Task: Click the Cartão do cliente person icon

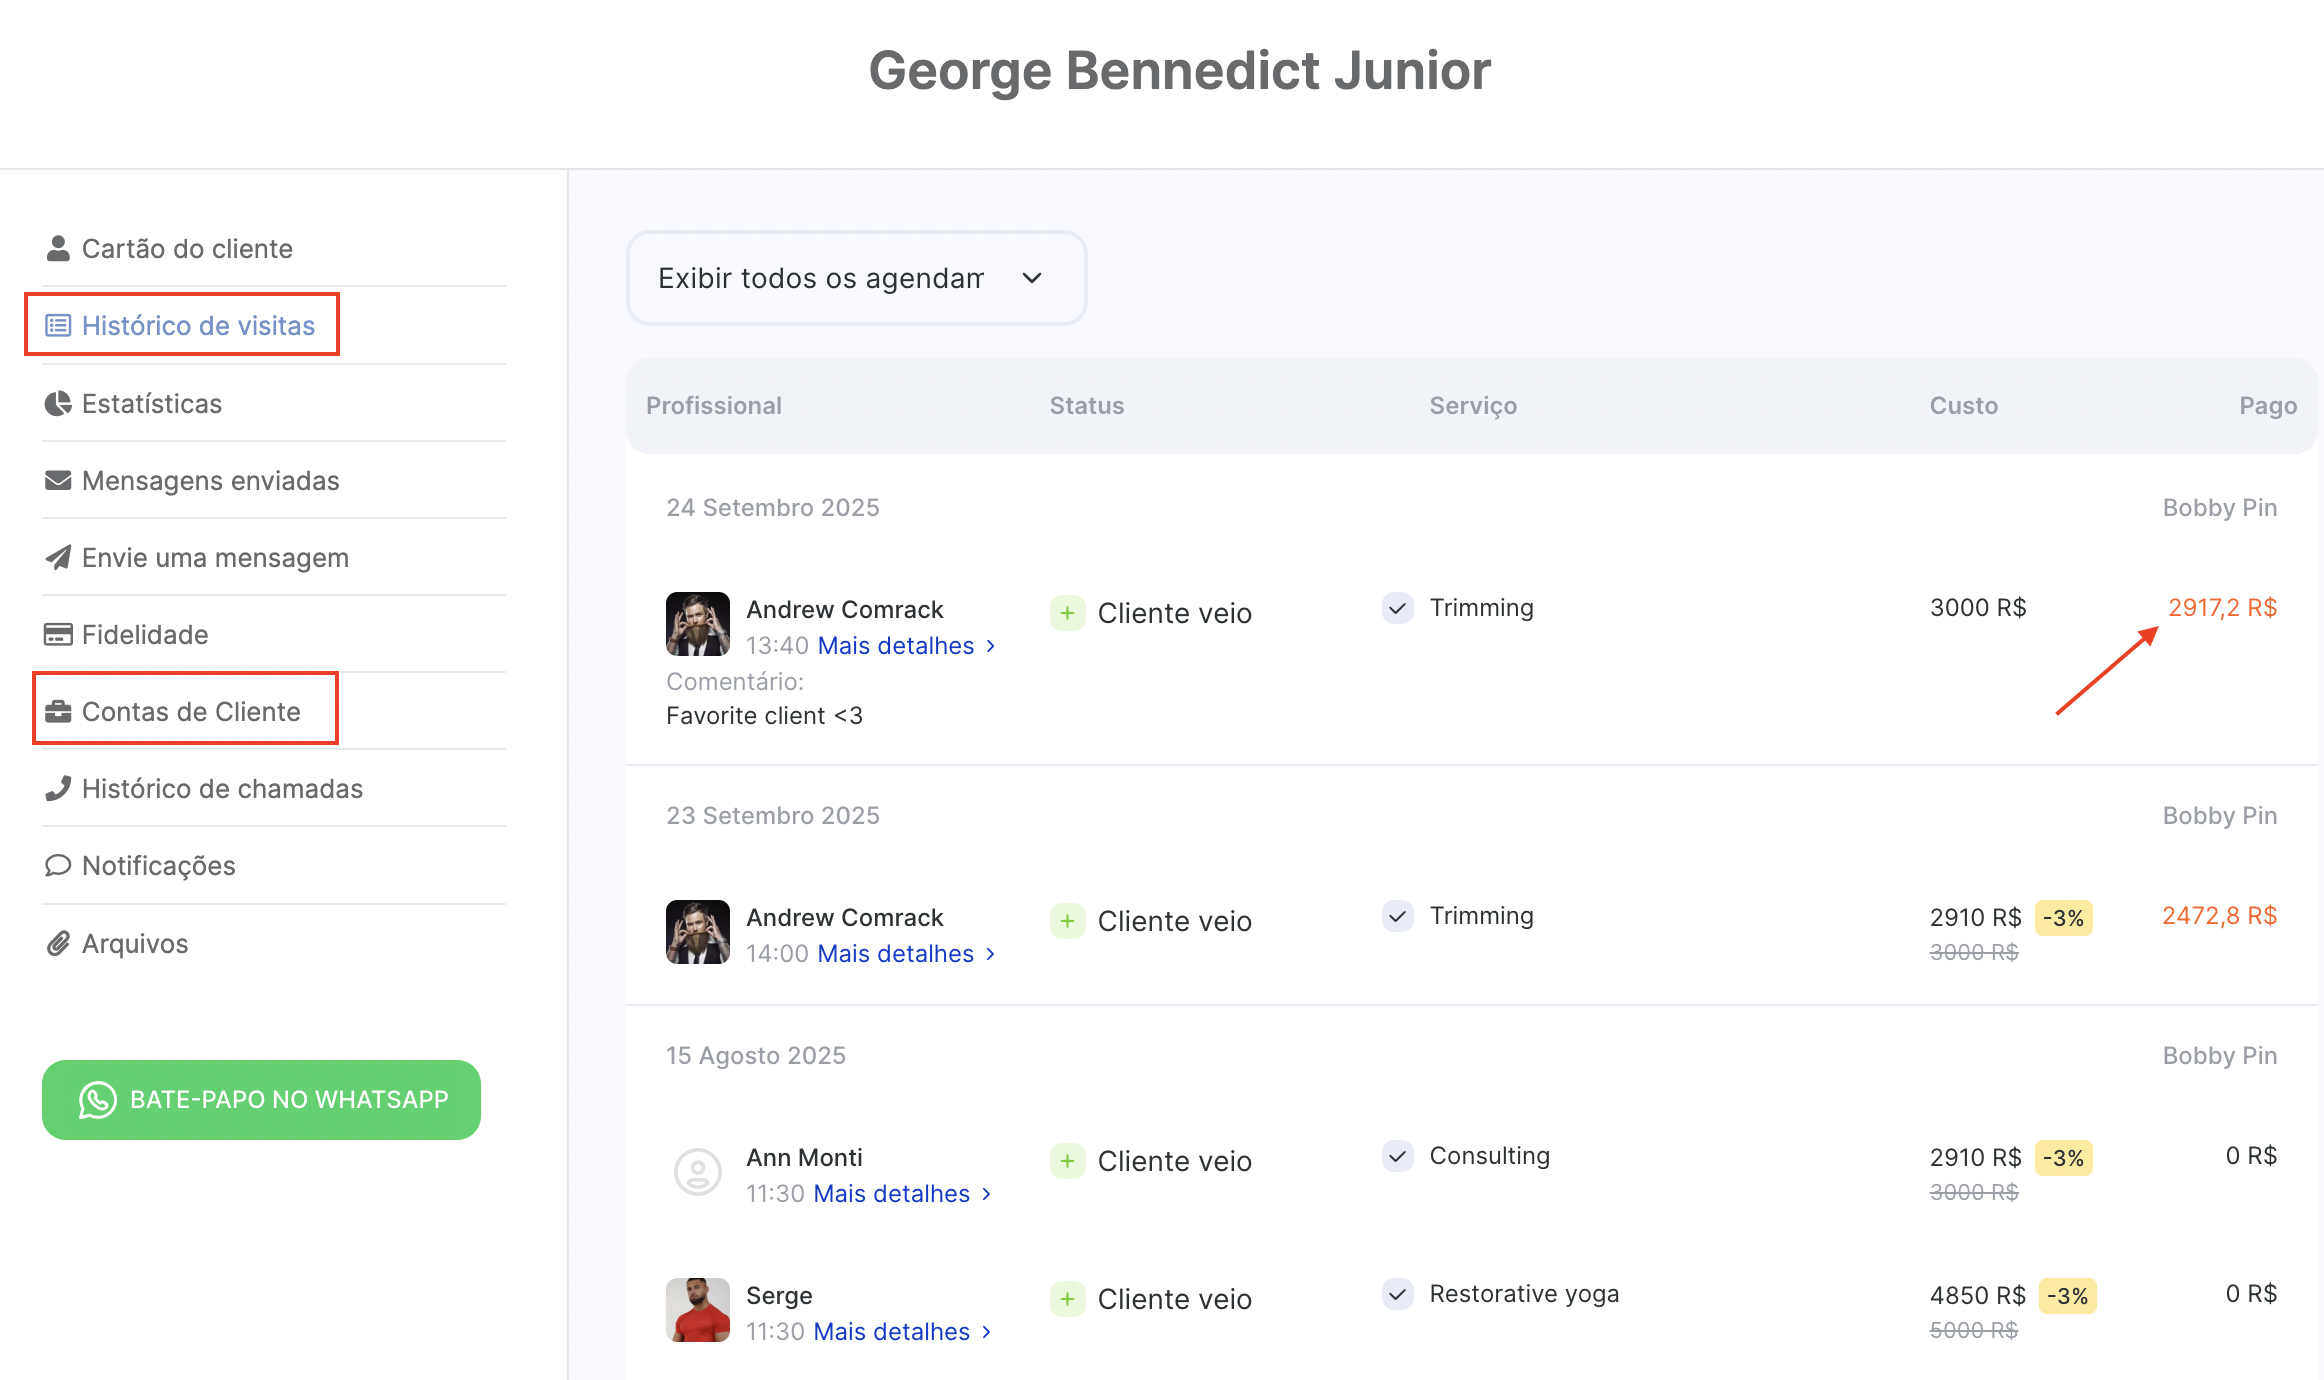Action: point(58,248)
